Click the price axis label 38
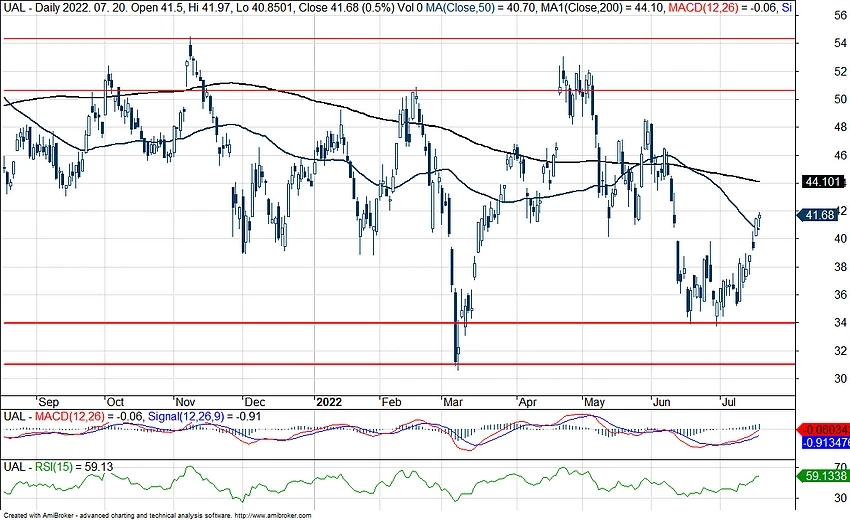The width and height of the screenshot is (850, 520). [841, 267]
